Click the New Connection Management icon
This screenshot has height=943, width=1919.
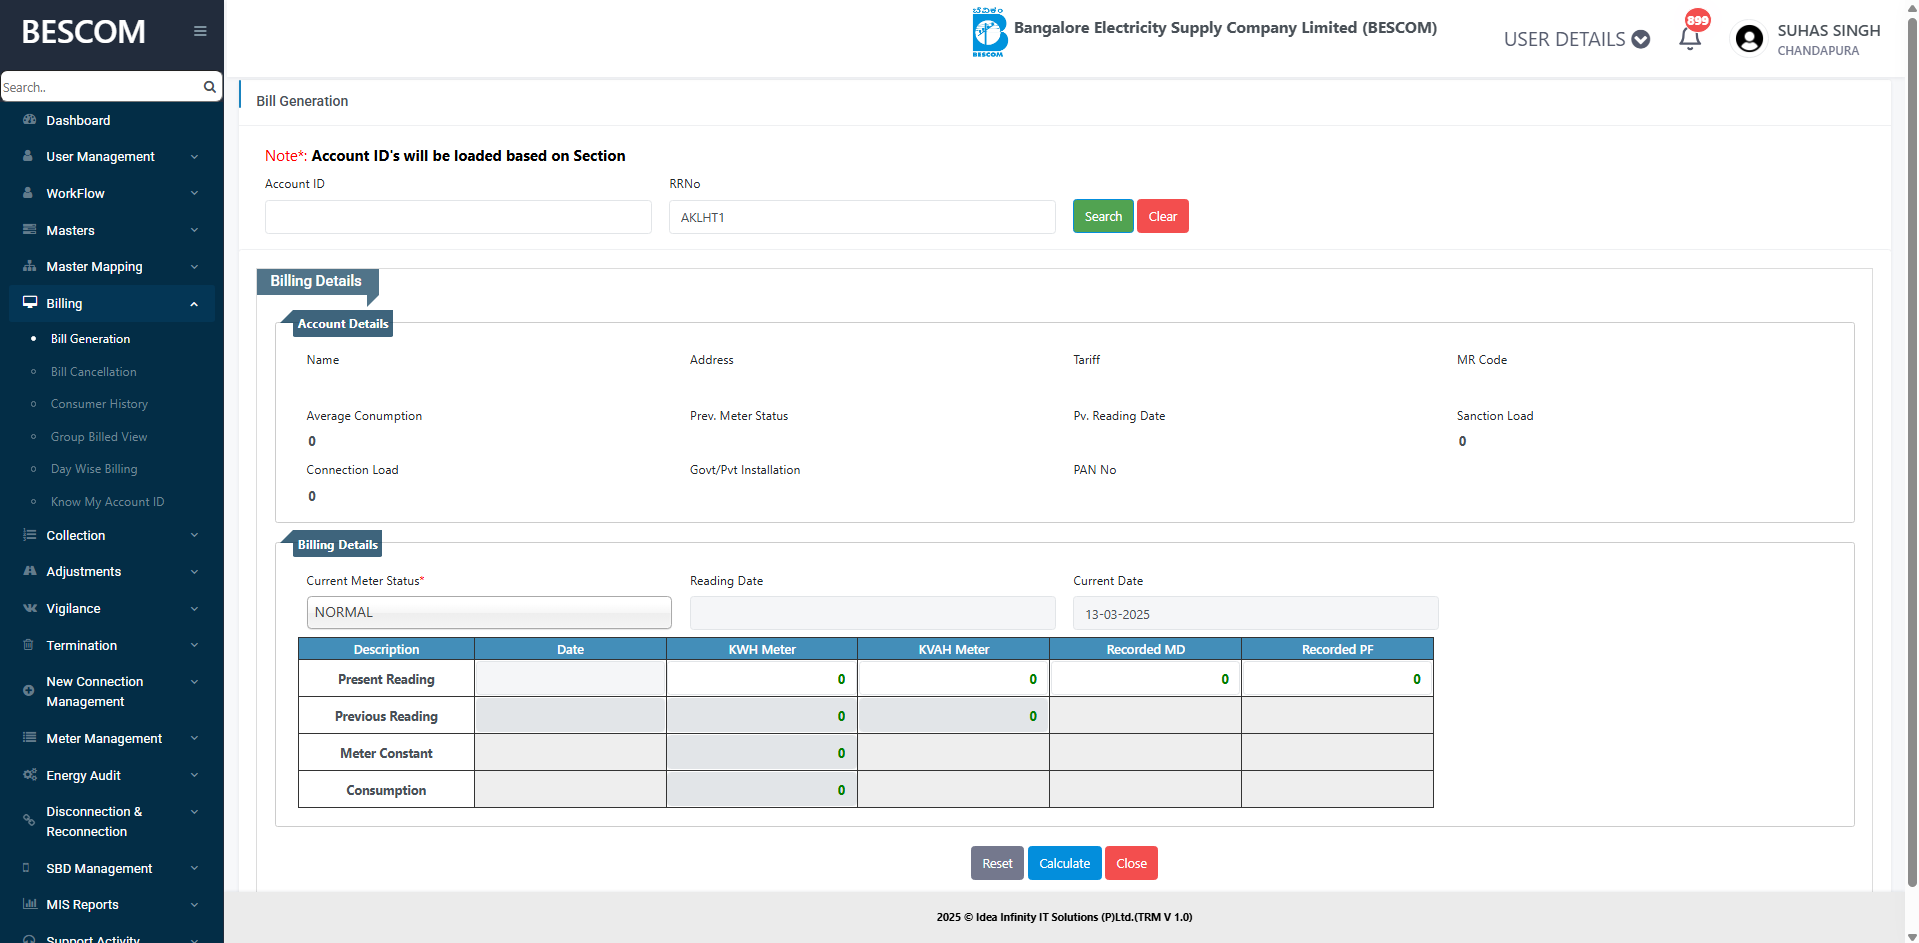pyautogui.click(x=28, y=691)
